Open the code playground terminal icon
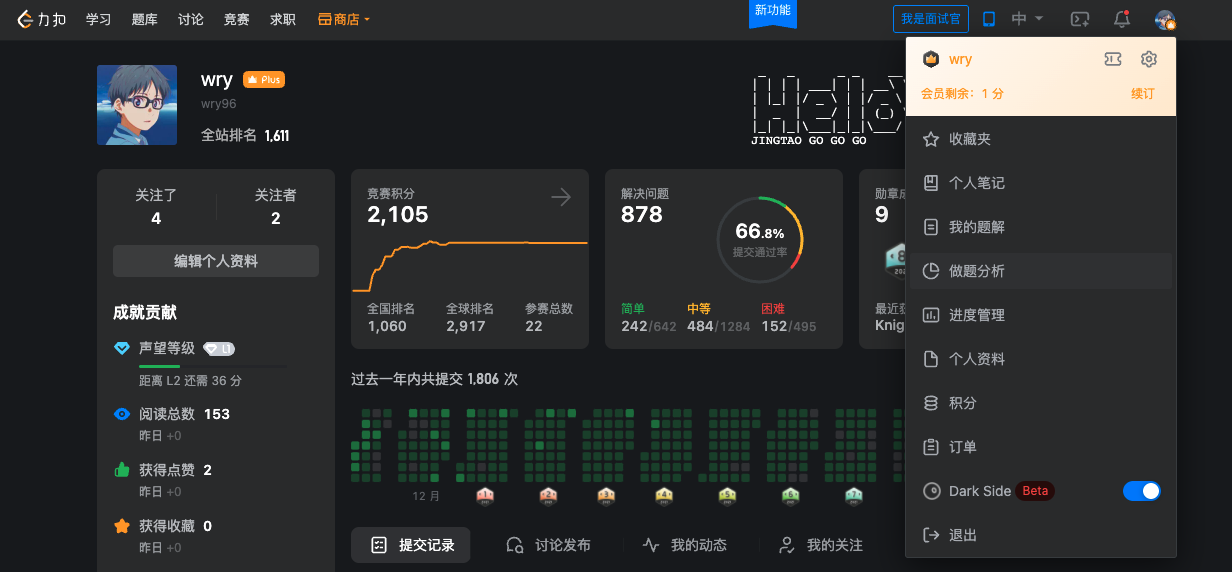This screenshot has height=572, width=1232. pos(1079,19)
